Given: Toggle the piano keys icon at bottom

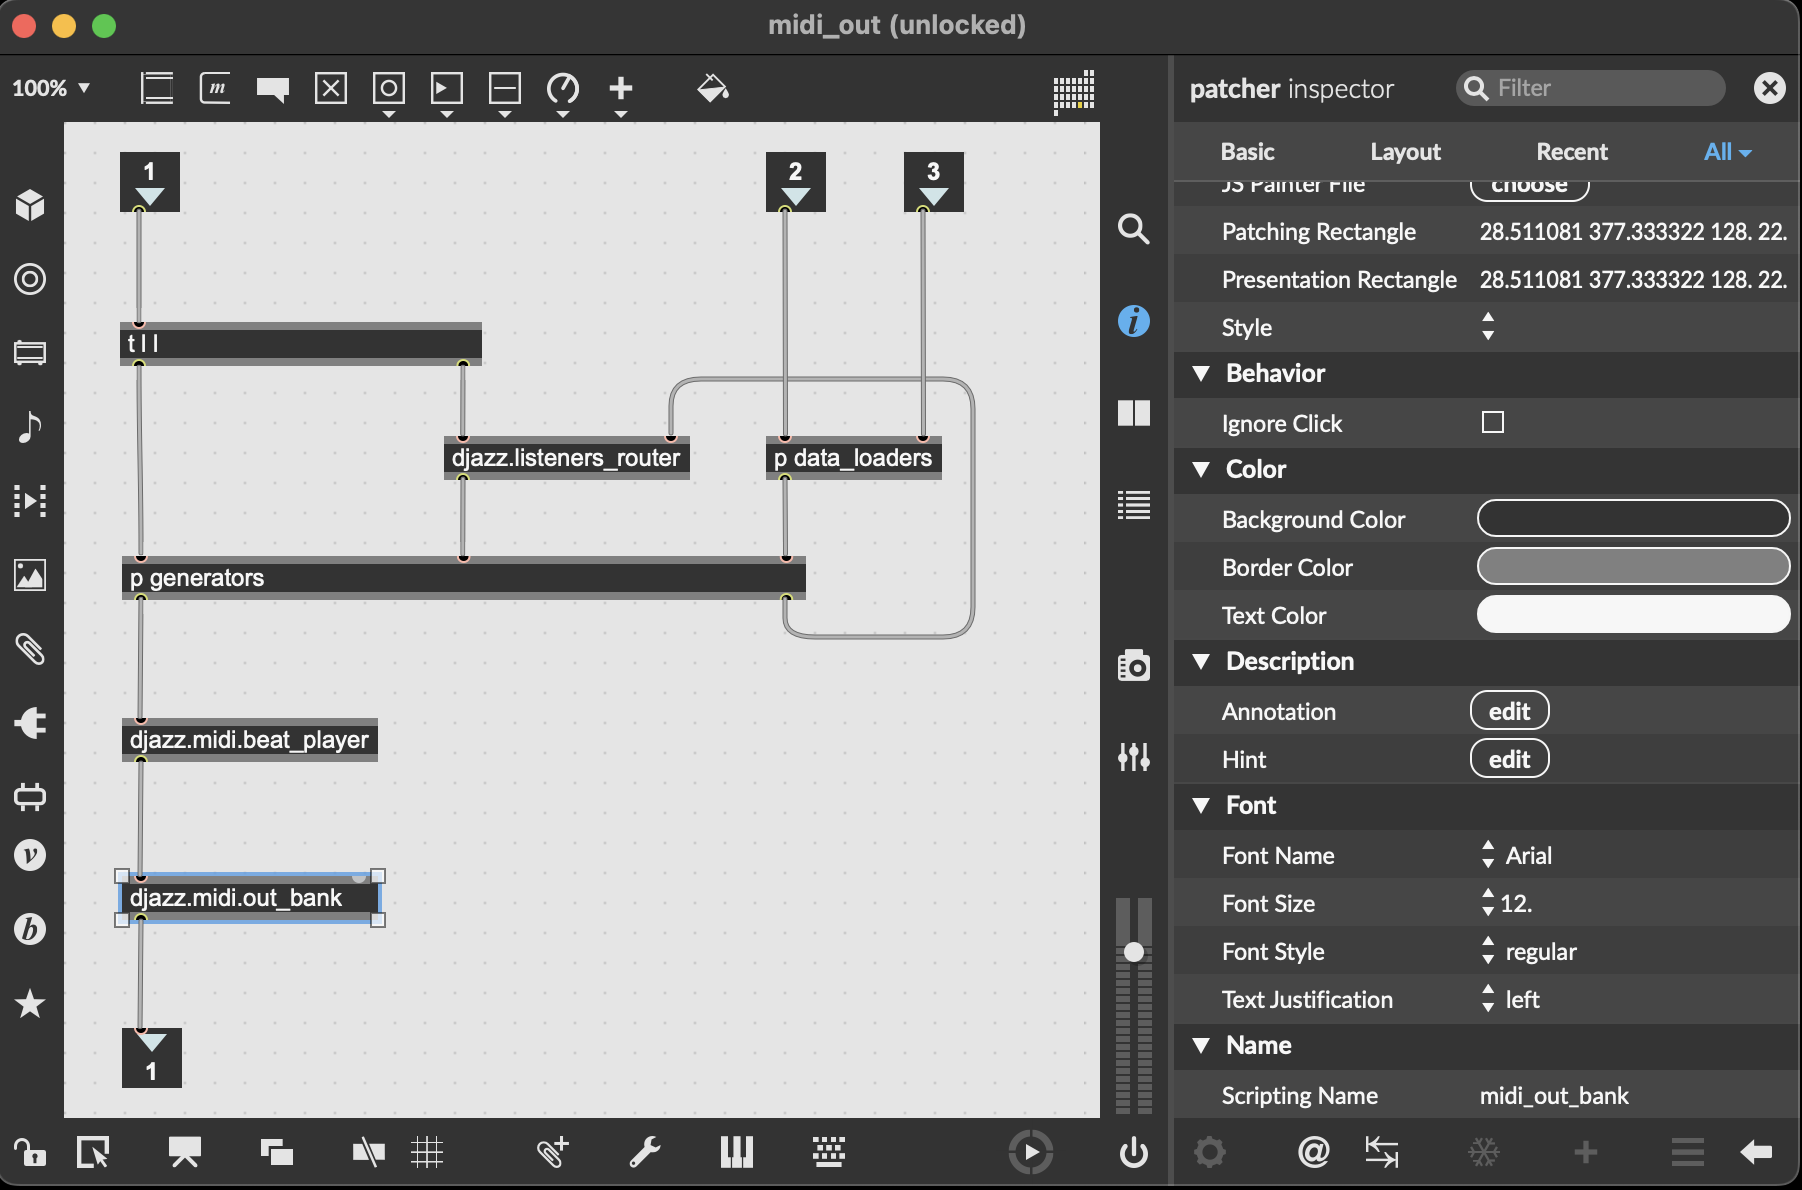Looking at the screenshot, I should point(736,1153).
